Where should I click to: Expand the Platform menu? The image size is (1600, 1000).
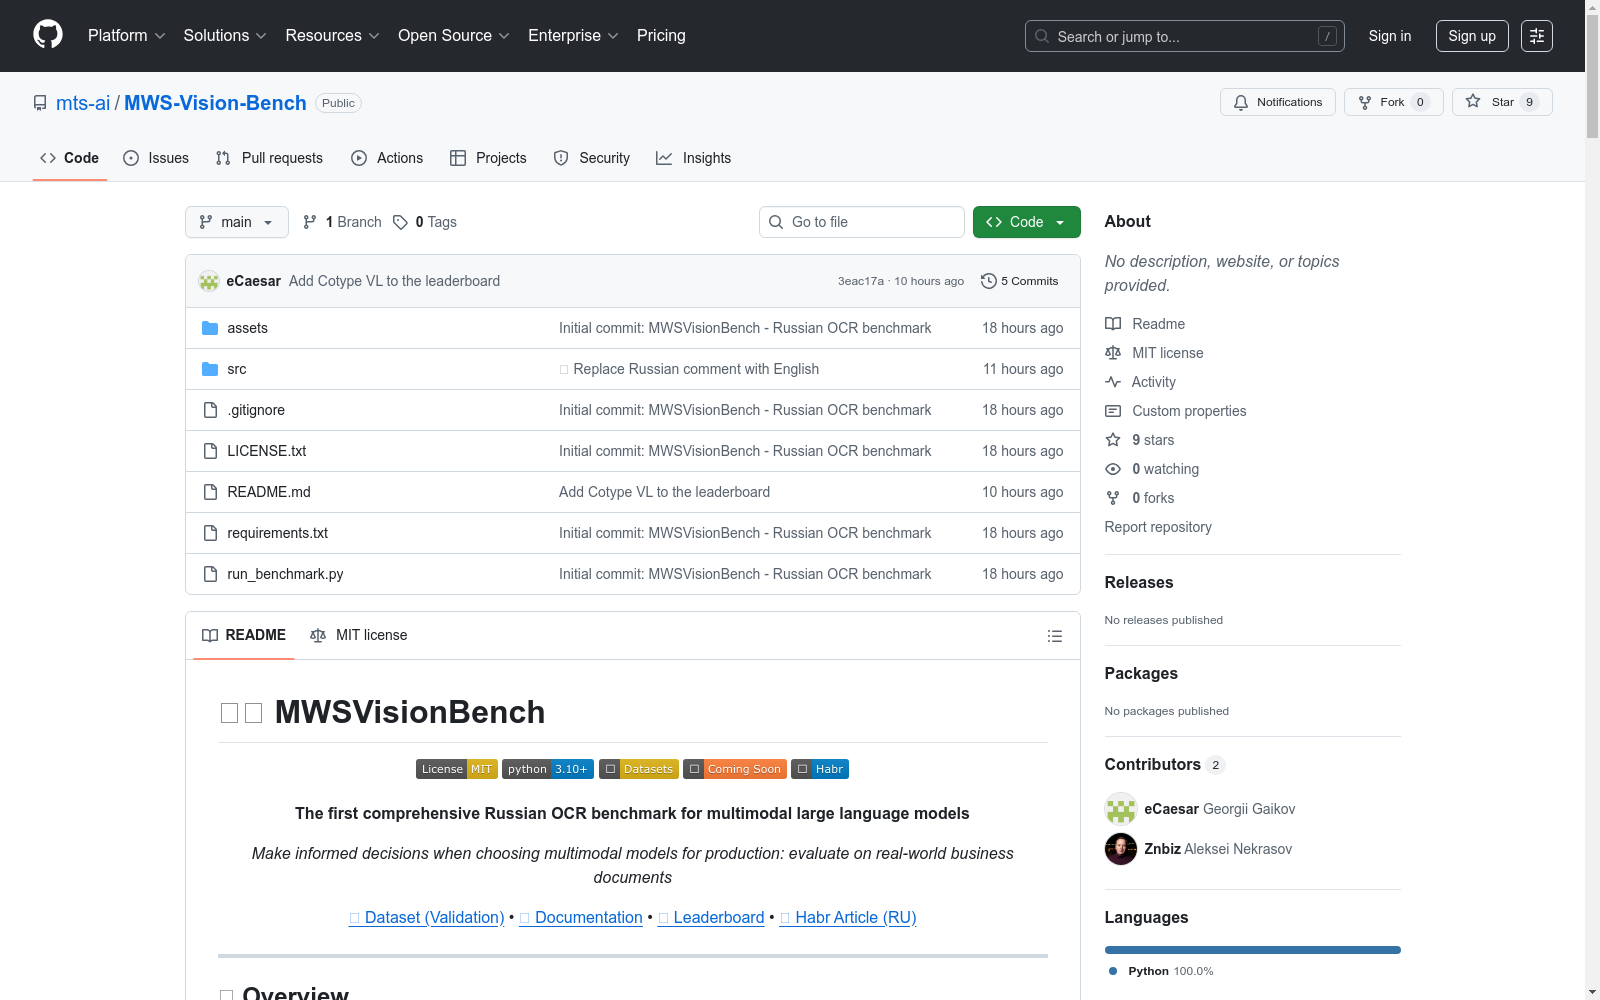click(x=127, y=36)
